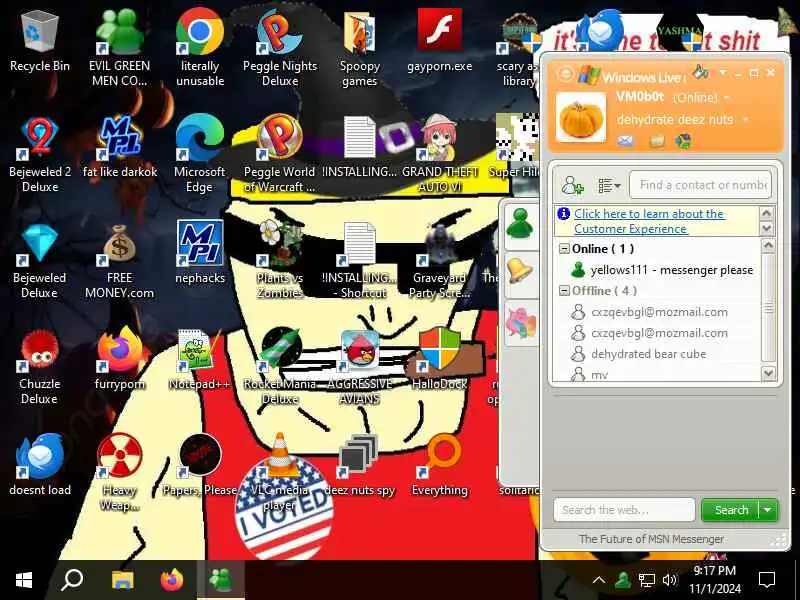Click 'The Future of MSN Messenger' footer text
This screenshot has height=600, width=800.
651,539
